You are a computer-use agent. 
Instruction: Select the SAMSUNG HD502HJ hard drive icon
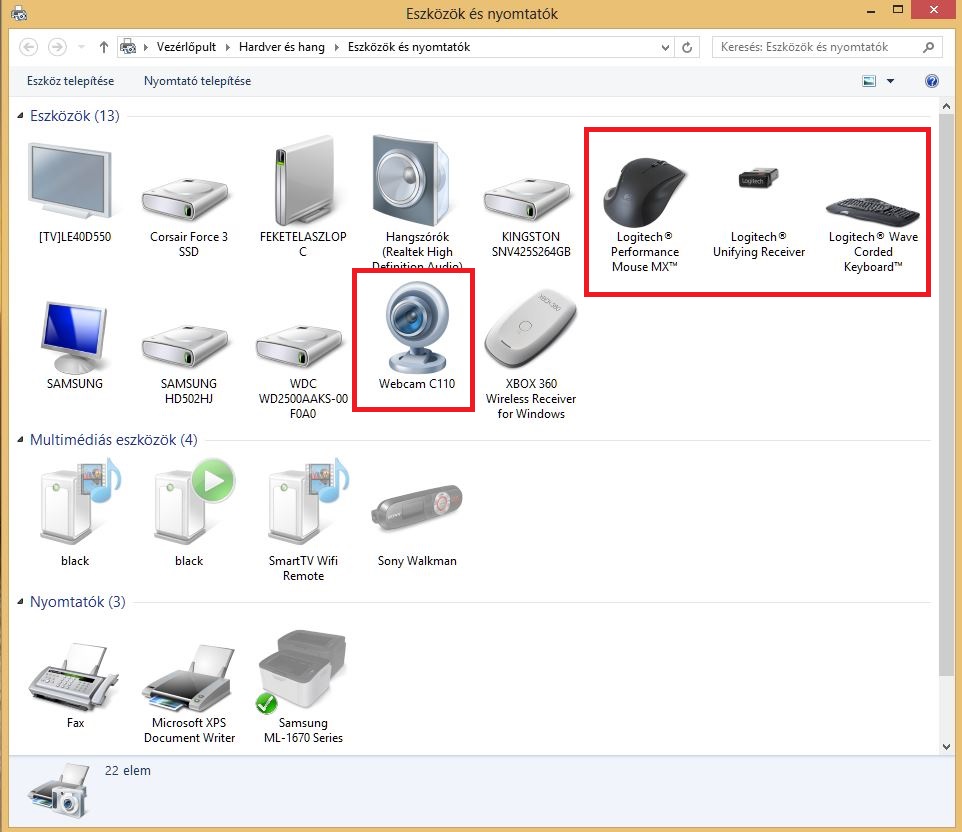[x=185, y=347]
